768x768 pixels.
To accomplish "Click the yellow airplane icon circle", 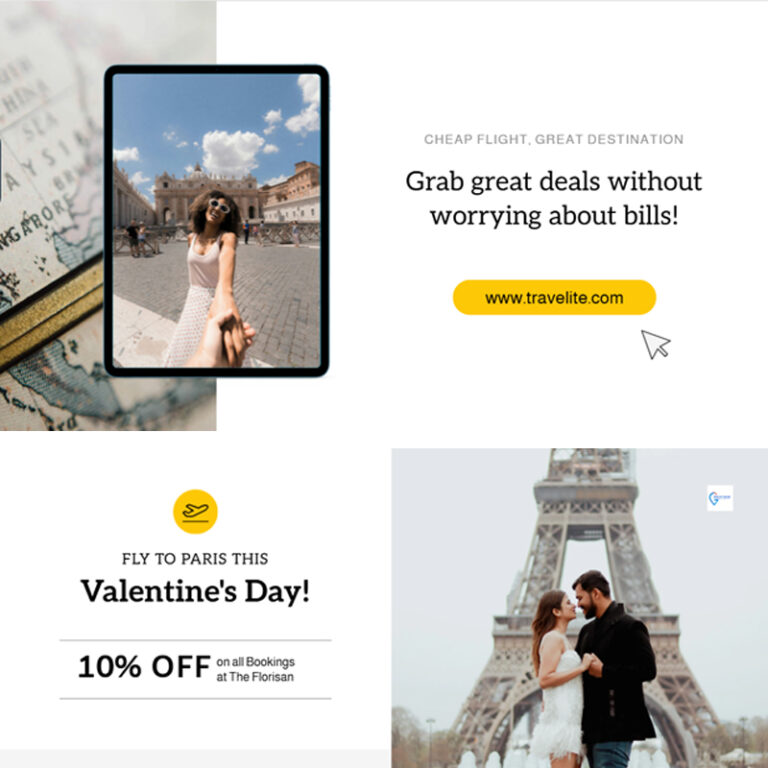I will [195, 511].
